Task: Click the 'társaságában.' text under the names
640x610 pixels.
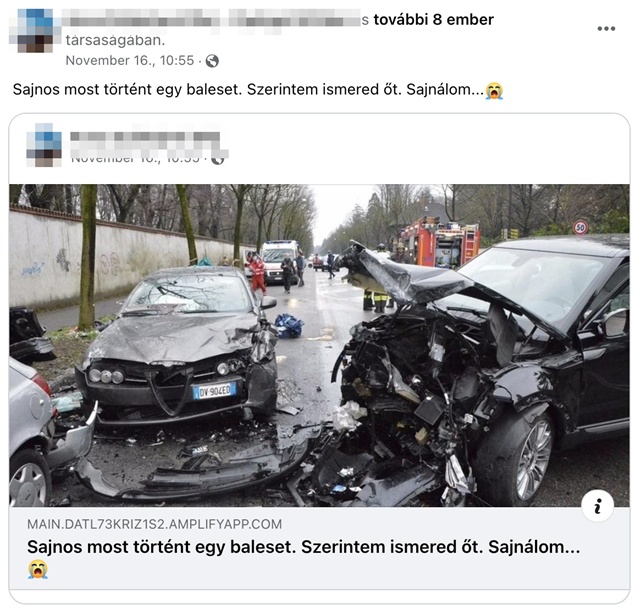Action: point(116,40)
